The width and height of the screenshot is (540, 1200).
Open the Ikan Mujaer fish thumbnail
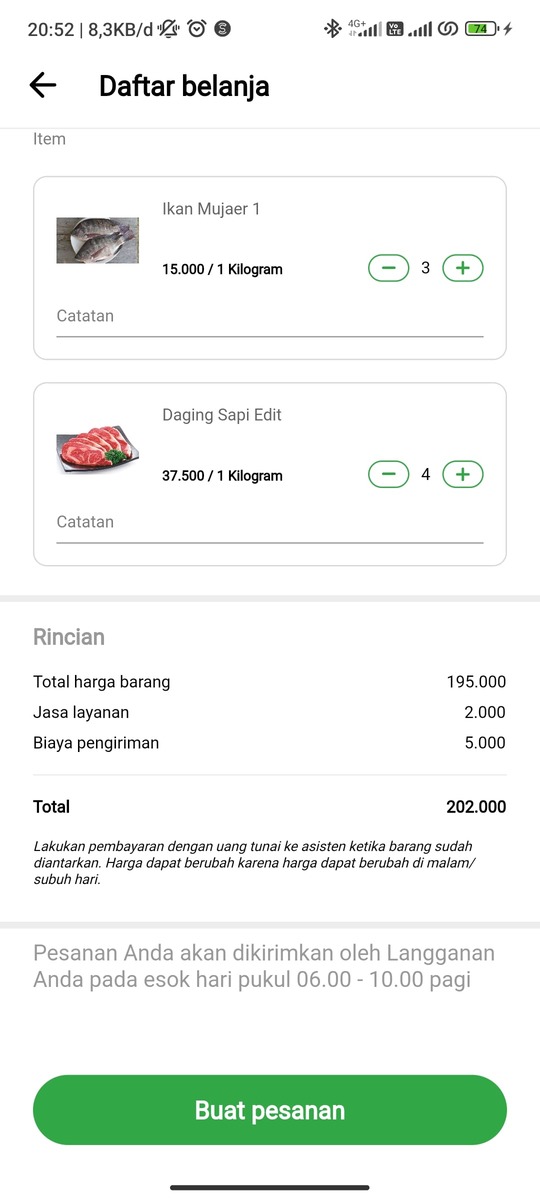pos(97,240)
